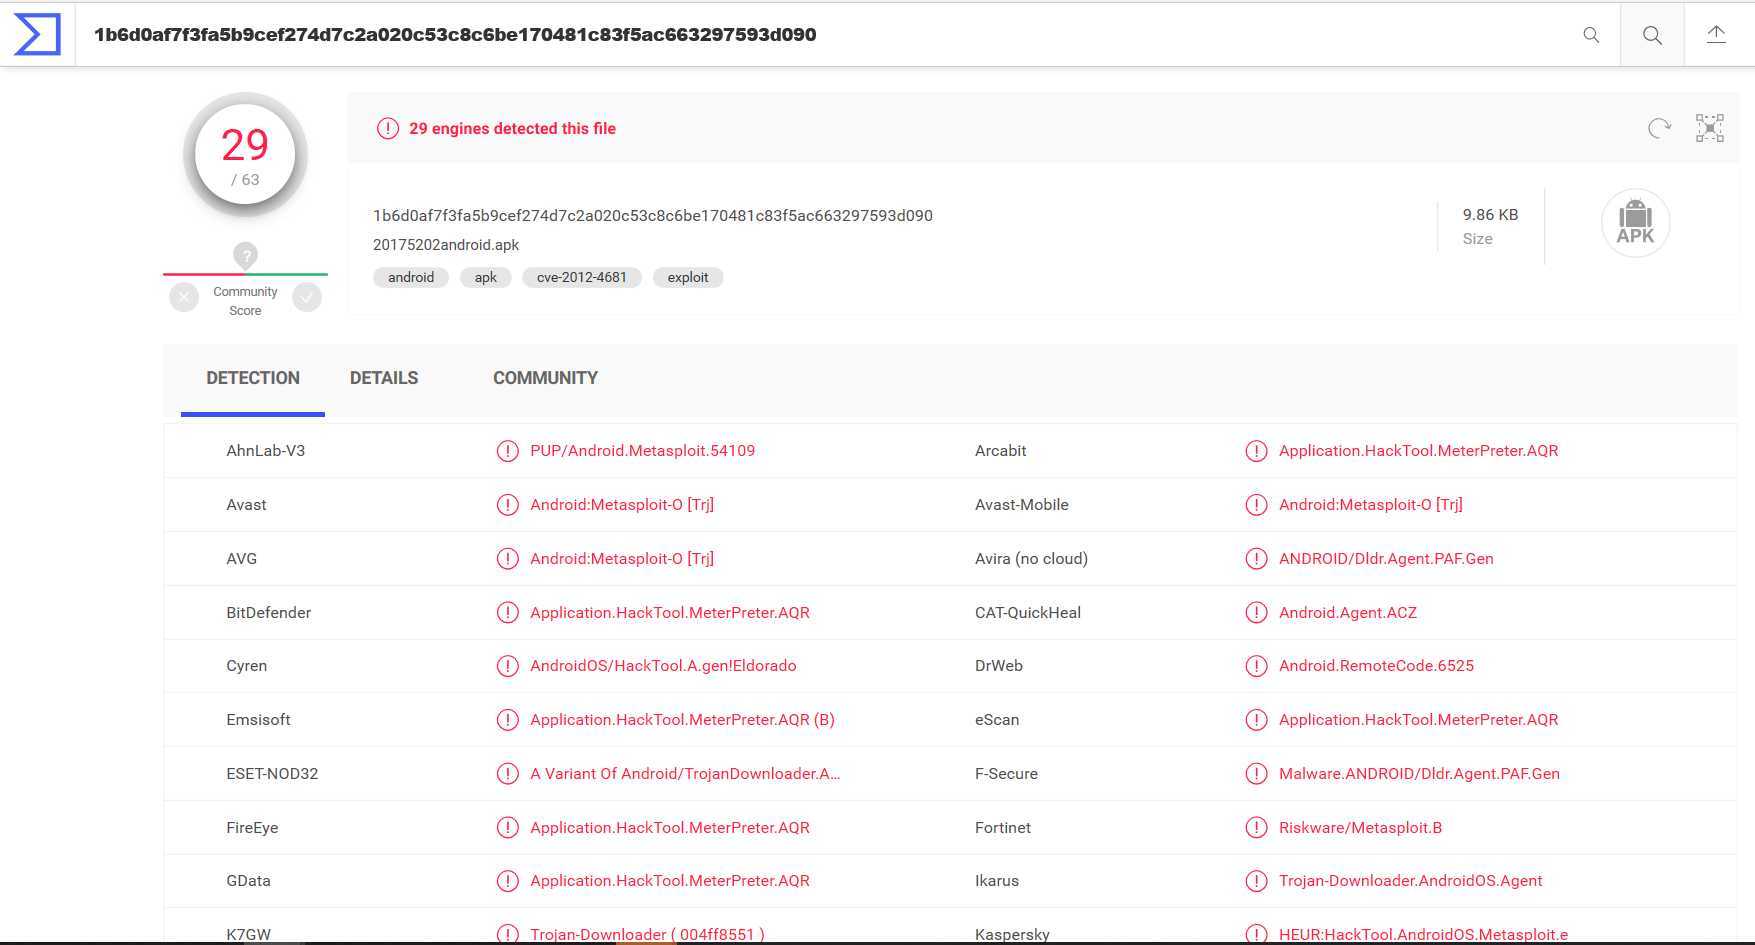The width and height of the screenshot is (1755, 945).
Task: Click the Kaspersky engine name
Action: (x=1012, y=935)
